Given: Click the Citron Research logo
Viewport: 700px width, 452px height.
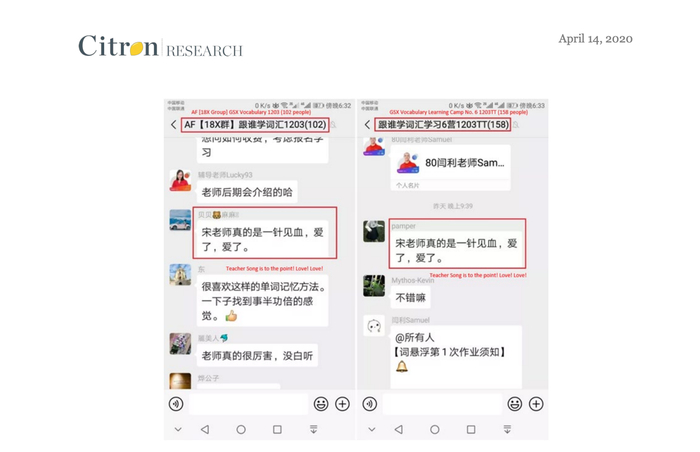Looking at the screenshot, I should 160,46.
